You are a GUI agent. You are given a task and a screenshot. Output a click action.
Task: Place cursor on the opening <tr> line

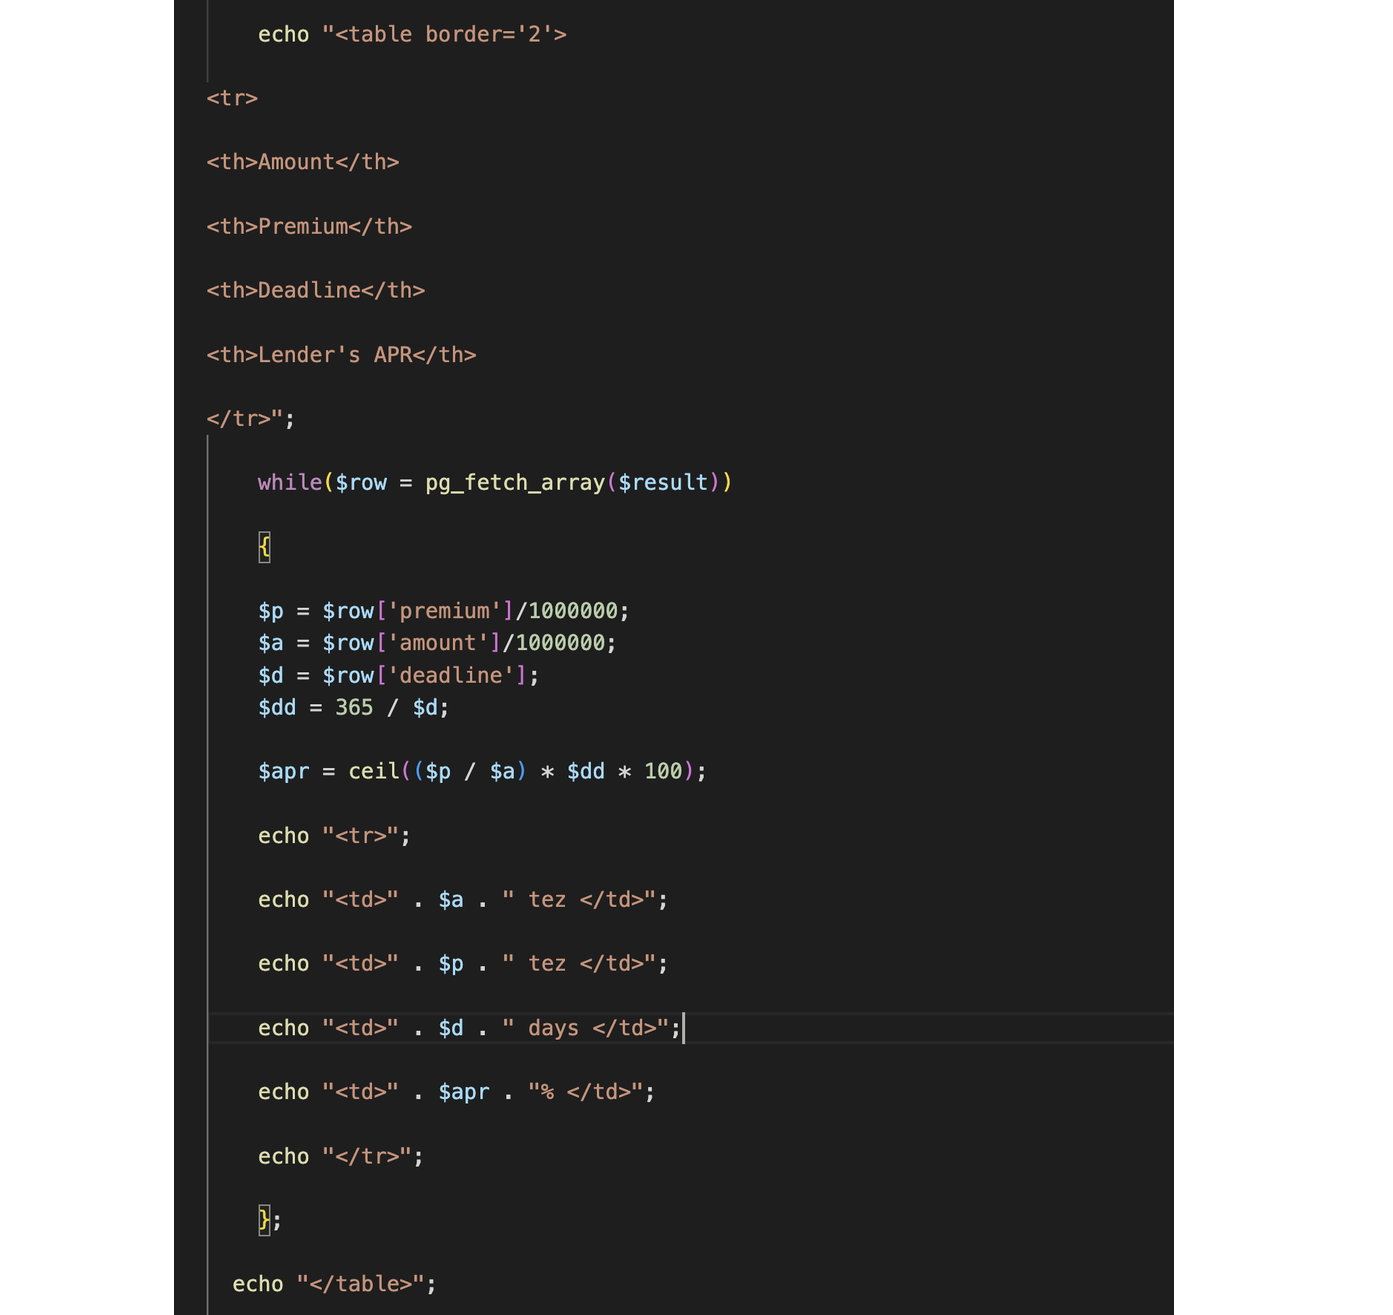point(232,98)
